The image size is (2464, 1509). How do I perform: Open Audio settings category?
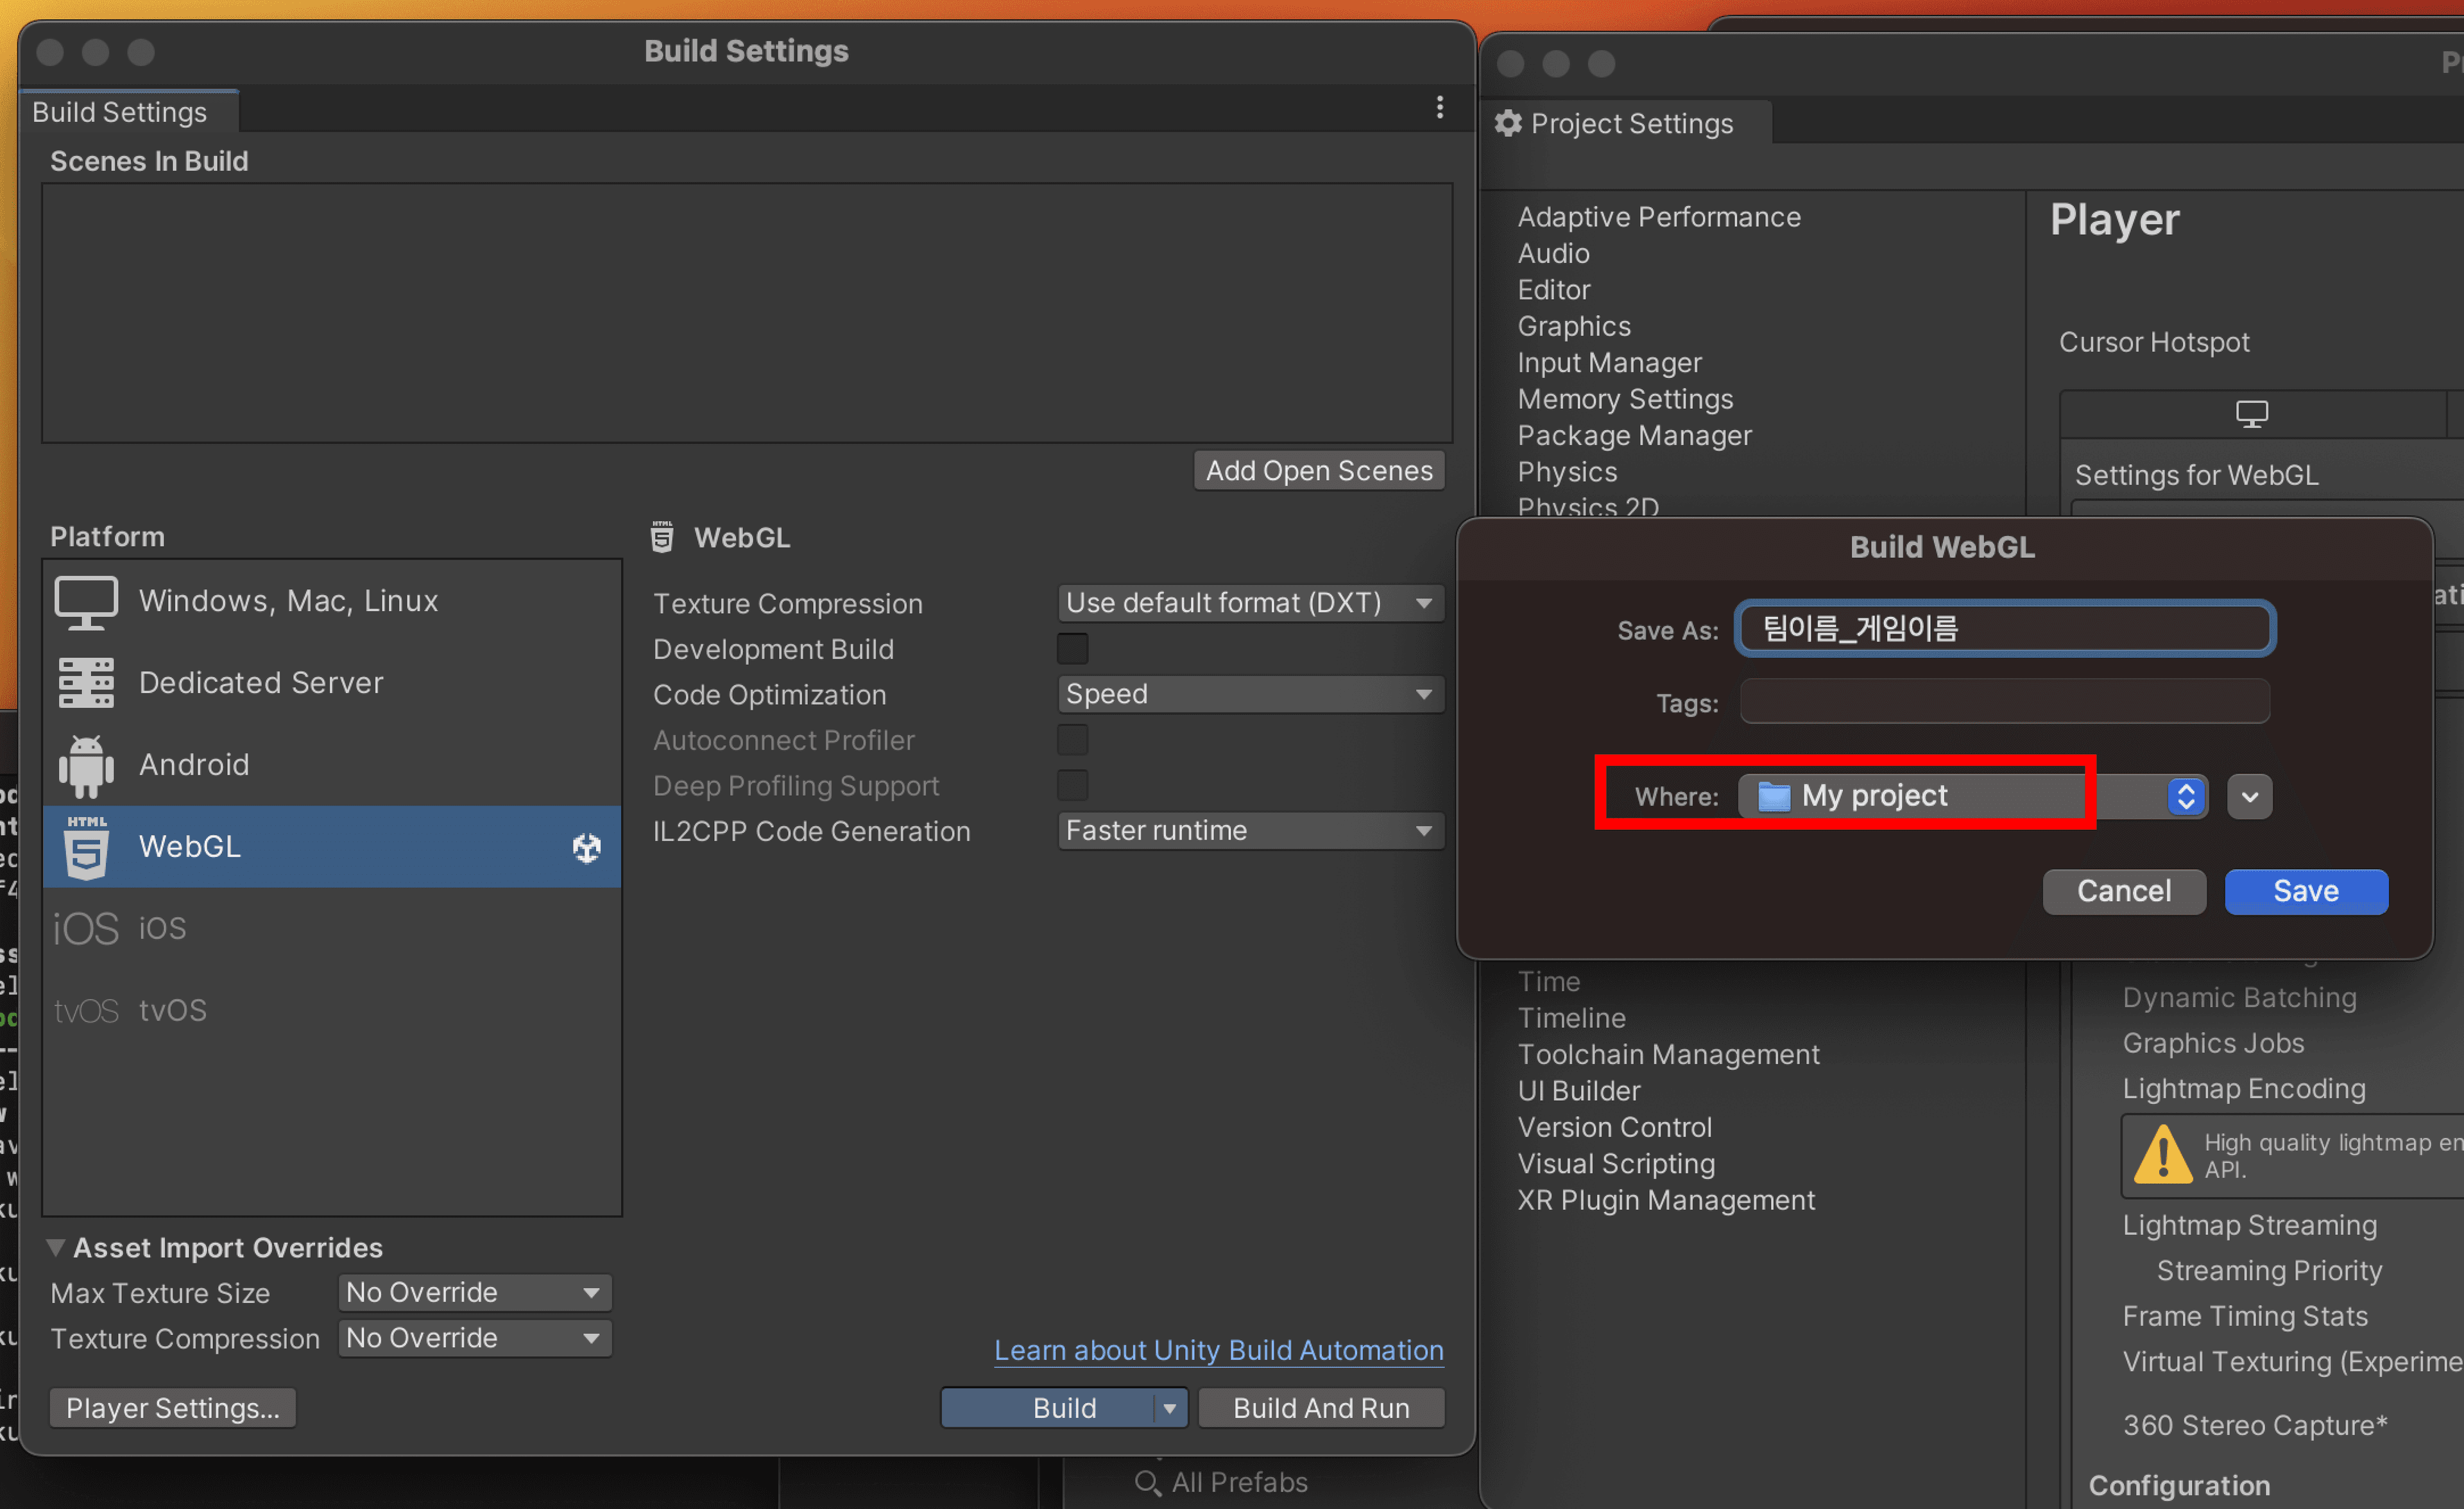(1553, 253)
